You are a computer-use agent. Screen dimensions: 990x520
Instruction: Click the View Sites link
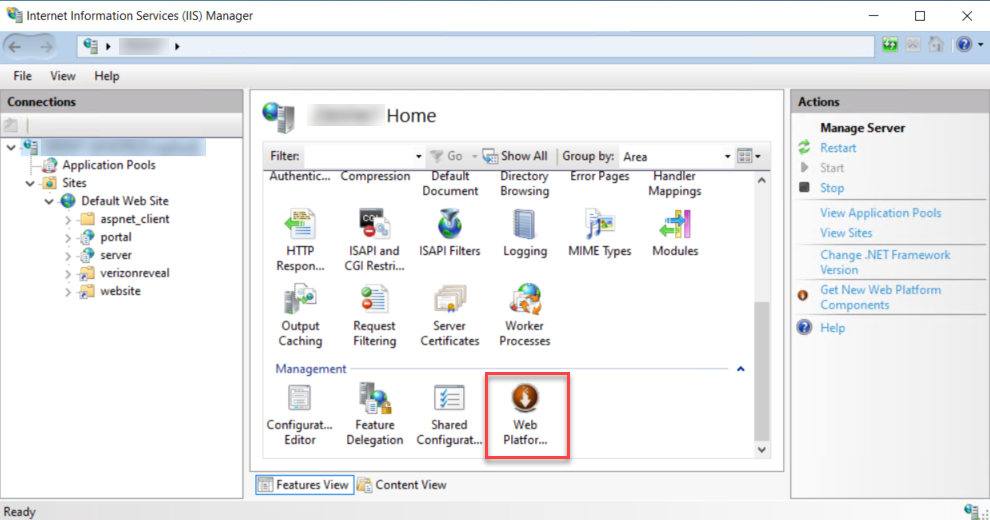845,233
